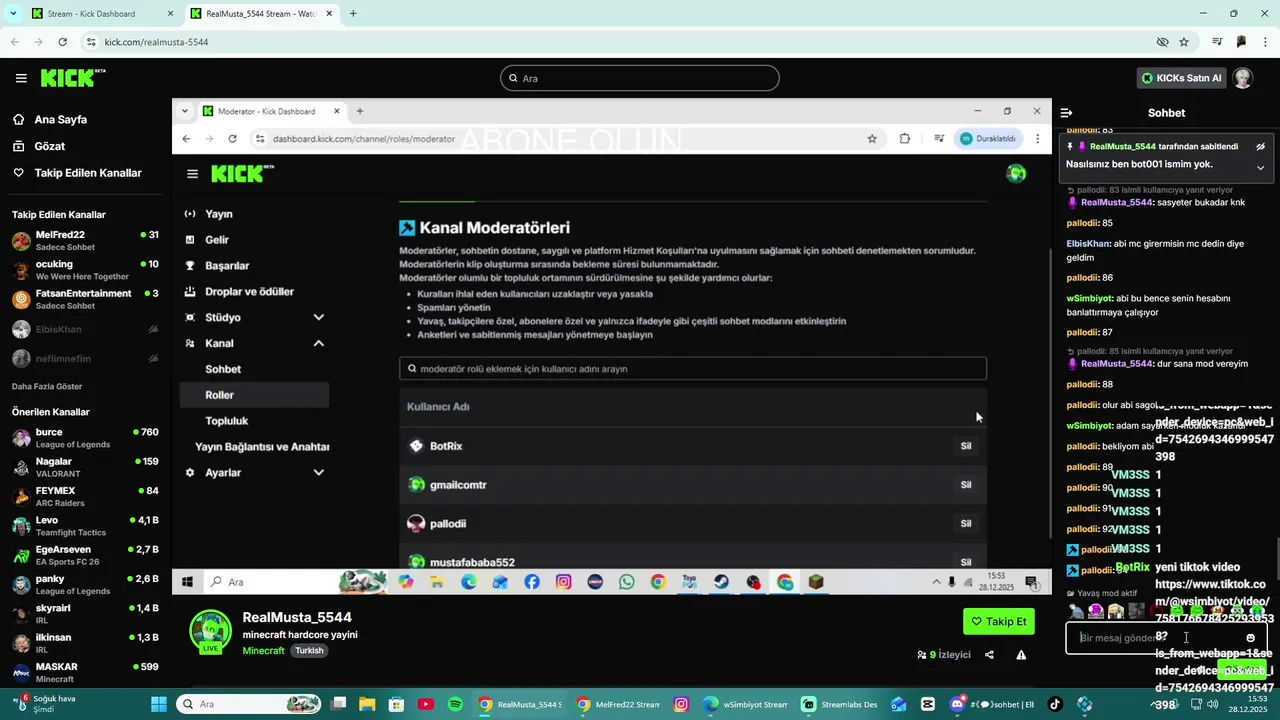Screen dimensions: 1280x720
Task: Open FEYMEX ARC Raiders channel
Action: coord(85,496)
